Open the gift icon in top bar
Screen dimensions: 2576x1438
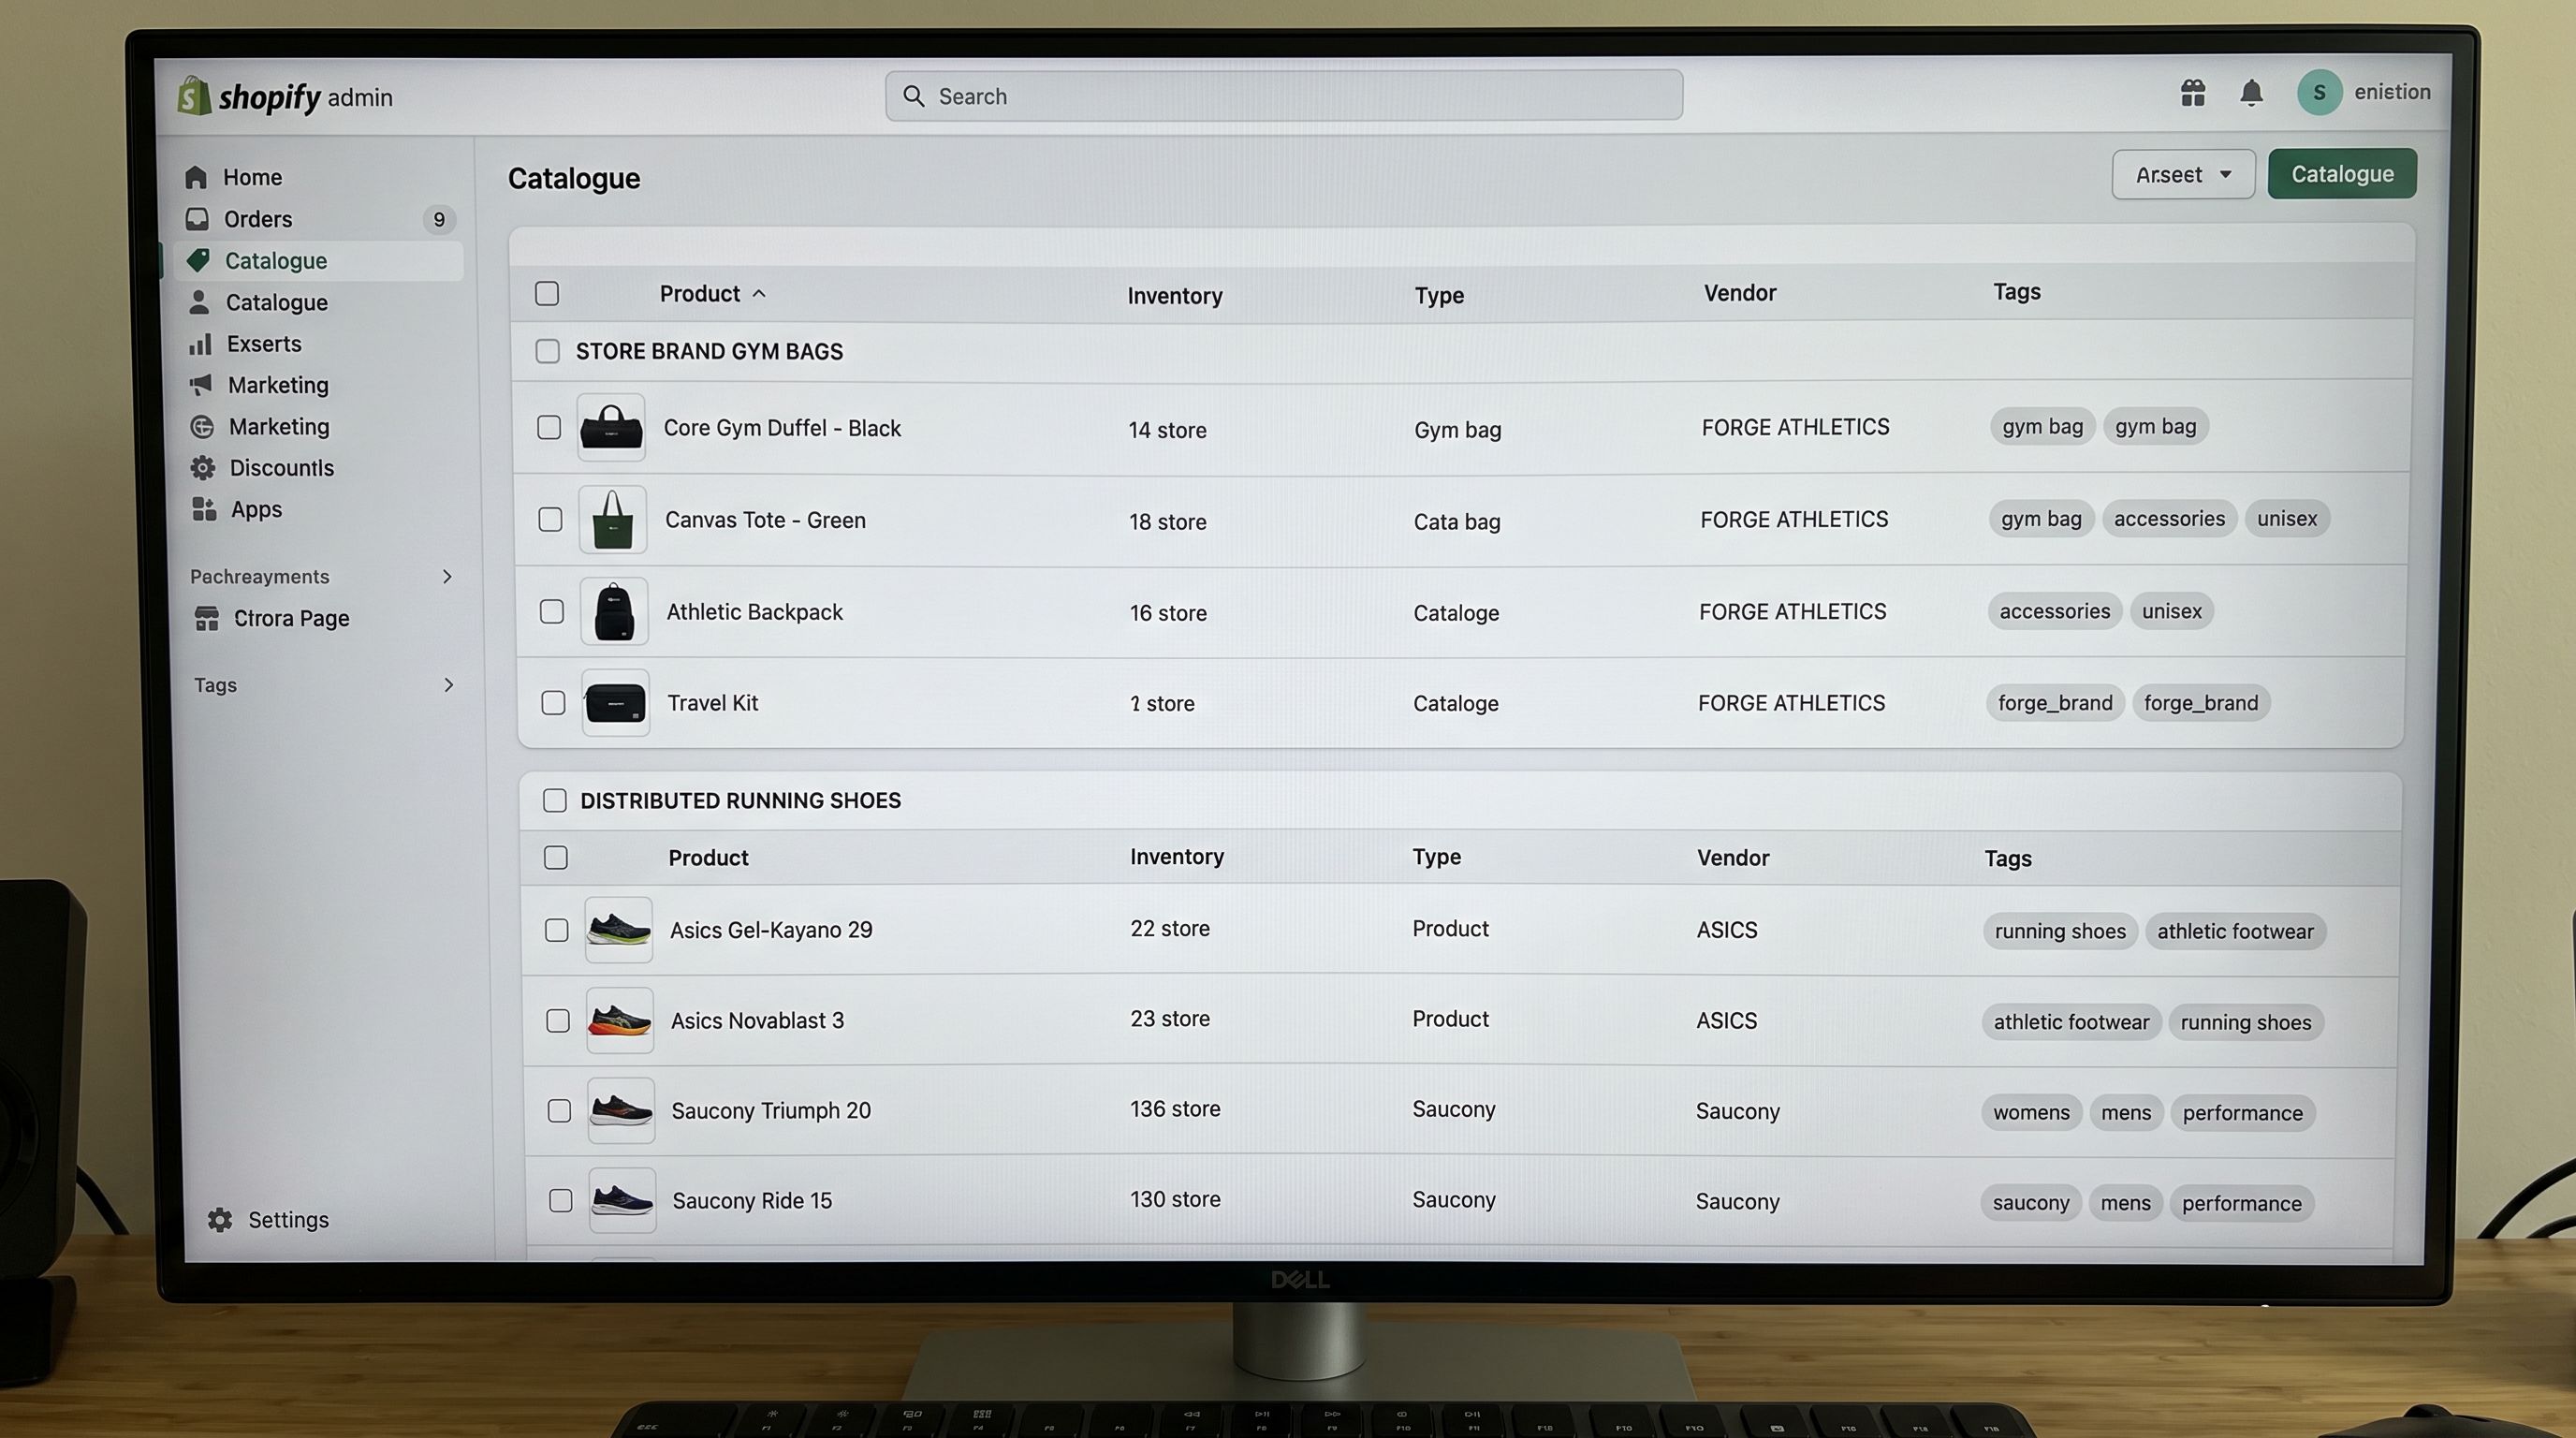[2193, 93]
